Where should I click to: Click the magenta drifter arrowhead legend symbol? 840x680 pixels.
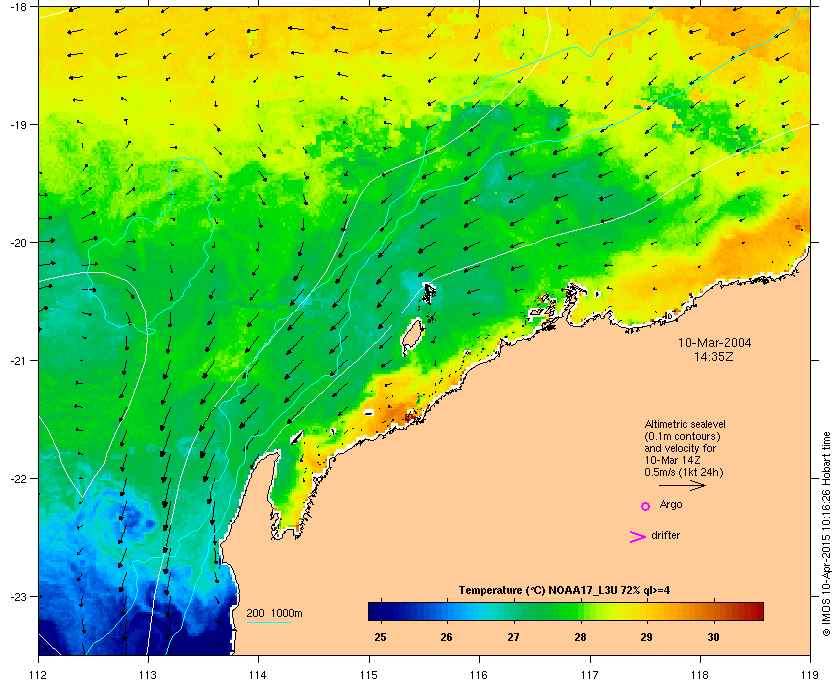638,536
